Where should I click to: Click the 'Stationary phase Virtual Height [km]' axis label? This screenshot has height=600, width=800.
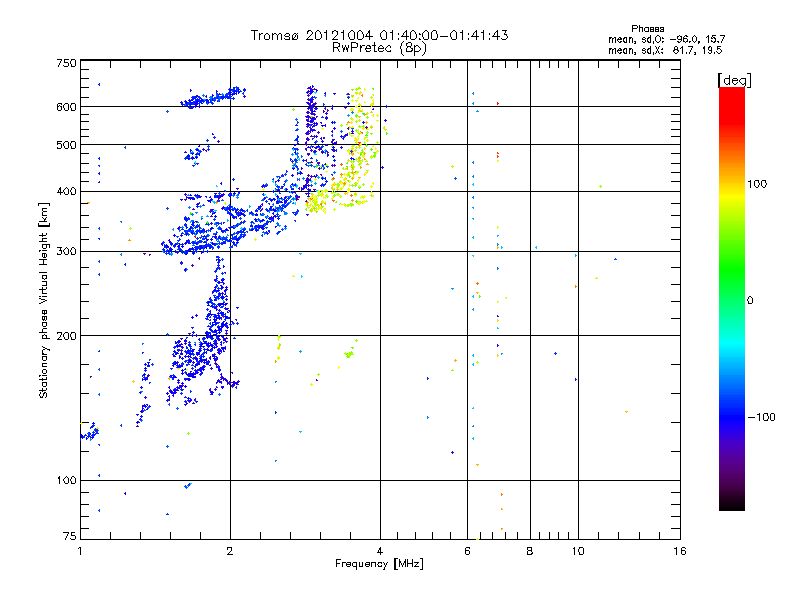coord(44,300)
